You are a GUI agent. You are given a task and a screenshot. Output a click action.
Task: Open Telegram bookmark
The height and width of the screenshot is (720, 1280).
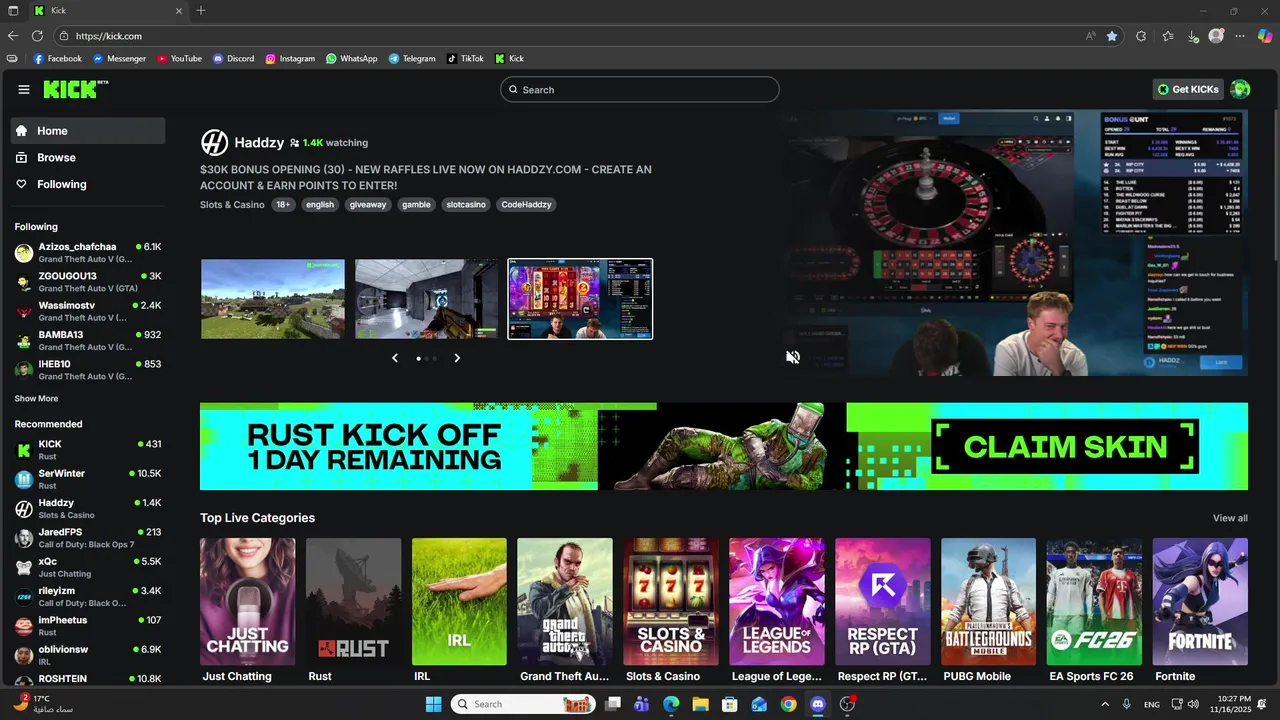[x=412, y=59]
